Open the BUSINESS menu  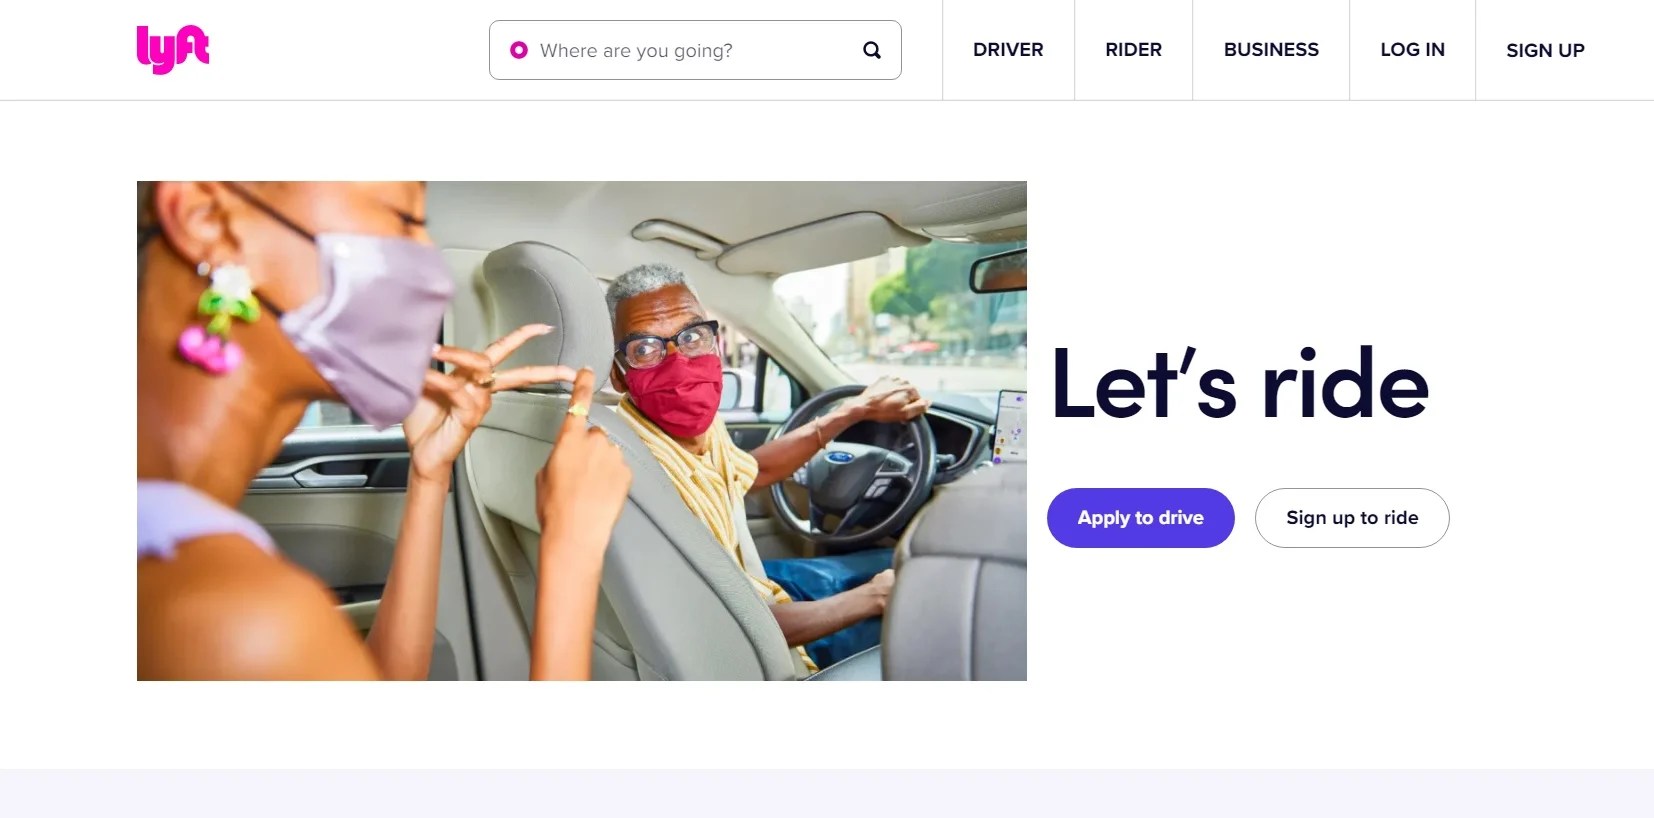point(1271,50)
